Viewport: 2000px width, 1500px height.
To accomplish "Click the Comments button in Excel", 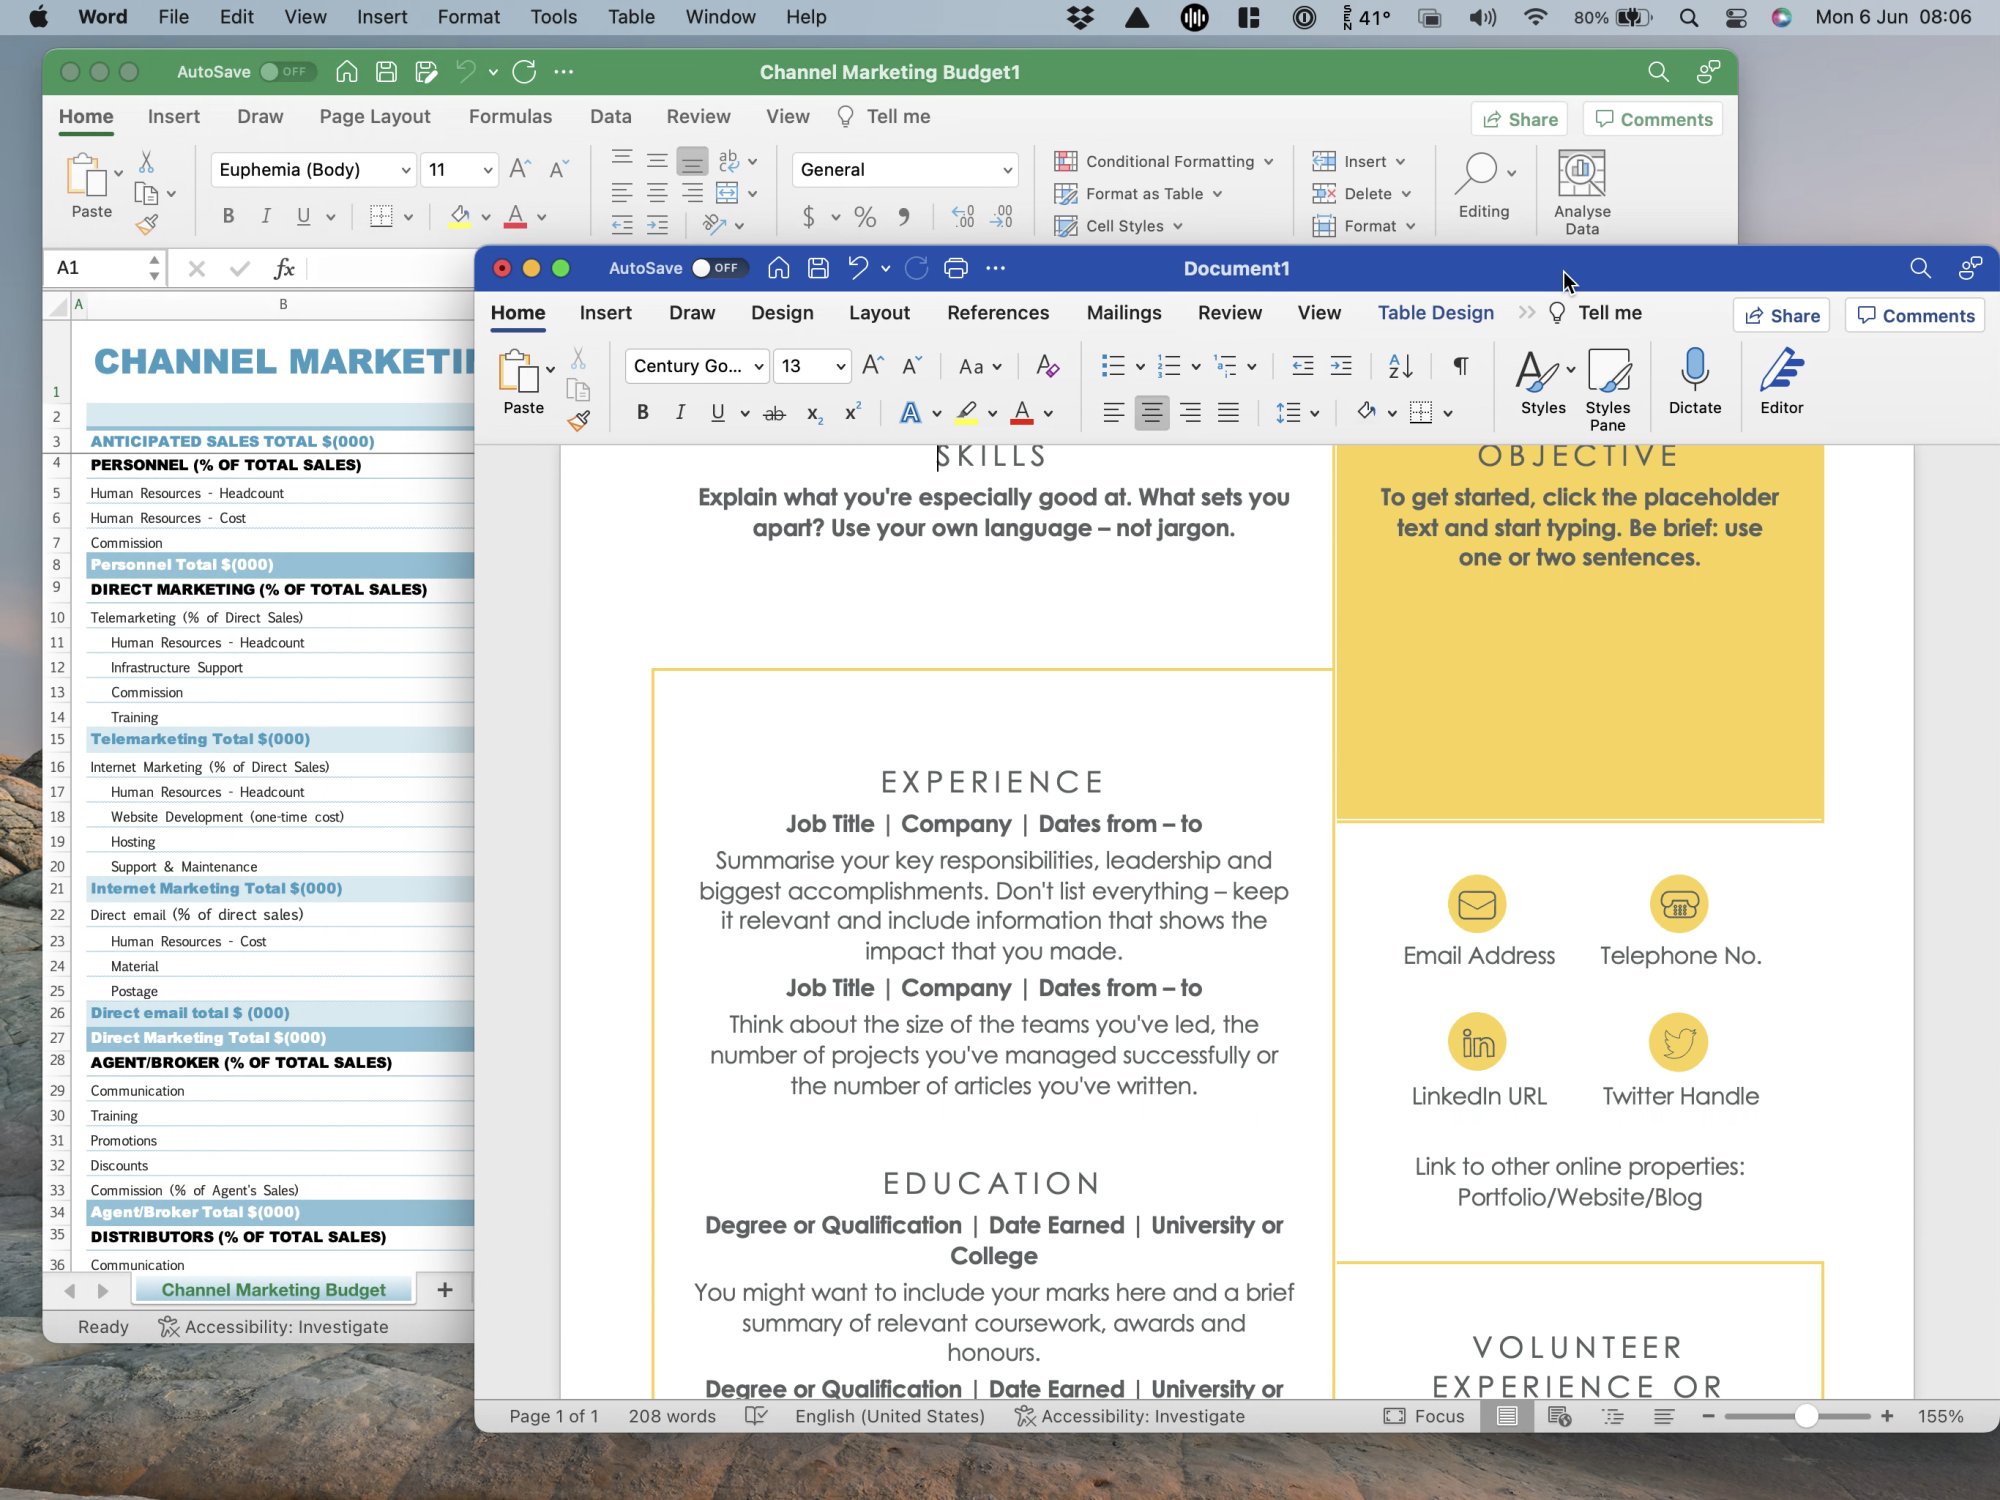I will tap(1653, 119).
